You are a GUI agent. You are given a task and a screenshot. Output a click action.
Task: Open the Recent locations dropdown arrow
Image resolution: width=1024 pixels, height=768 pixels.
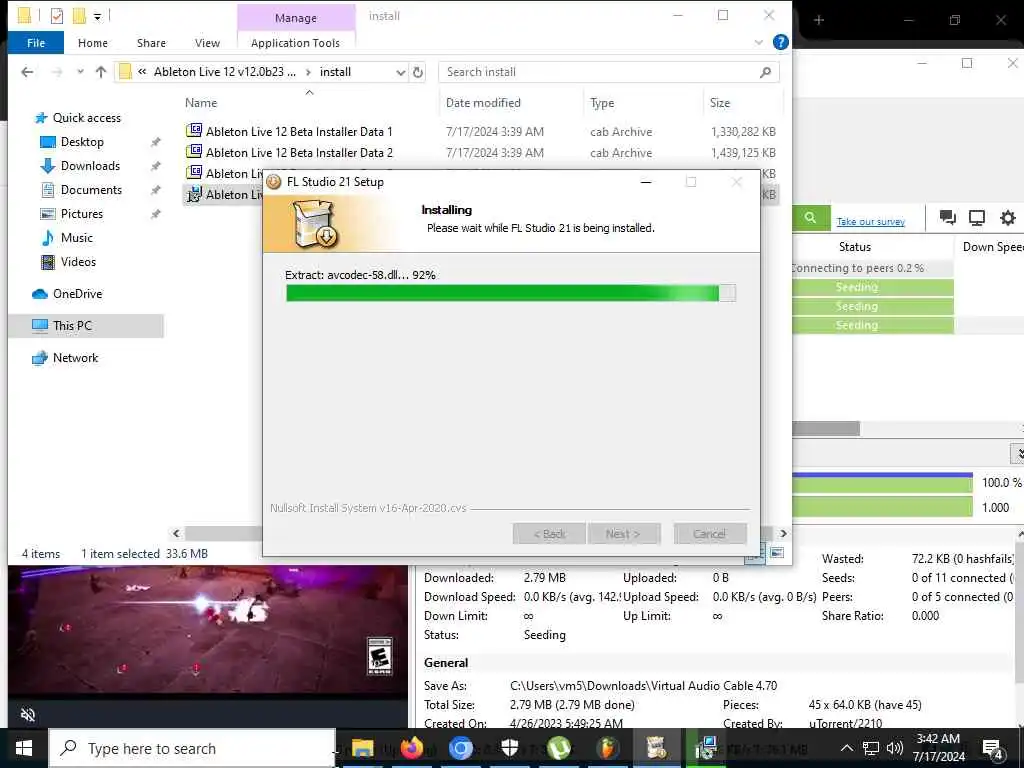(80, 72)
